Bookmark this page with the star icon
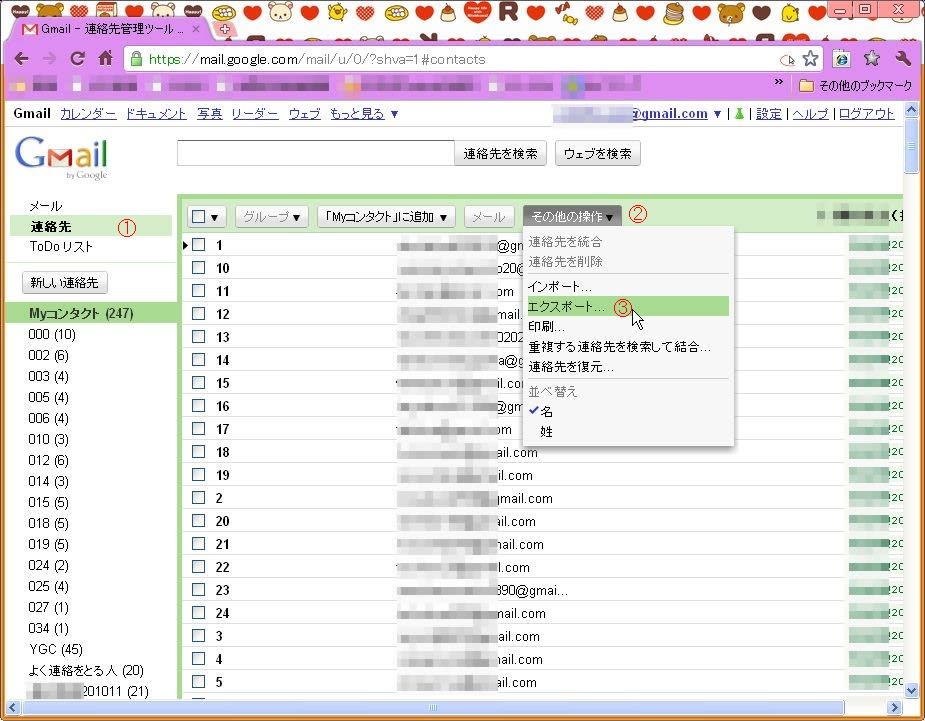925x721 pixels. (x=810, y=58)
